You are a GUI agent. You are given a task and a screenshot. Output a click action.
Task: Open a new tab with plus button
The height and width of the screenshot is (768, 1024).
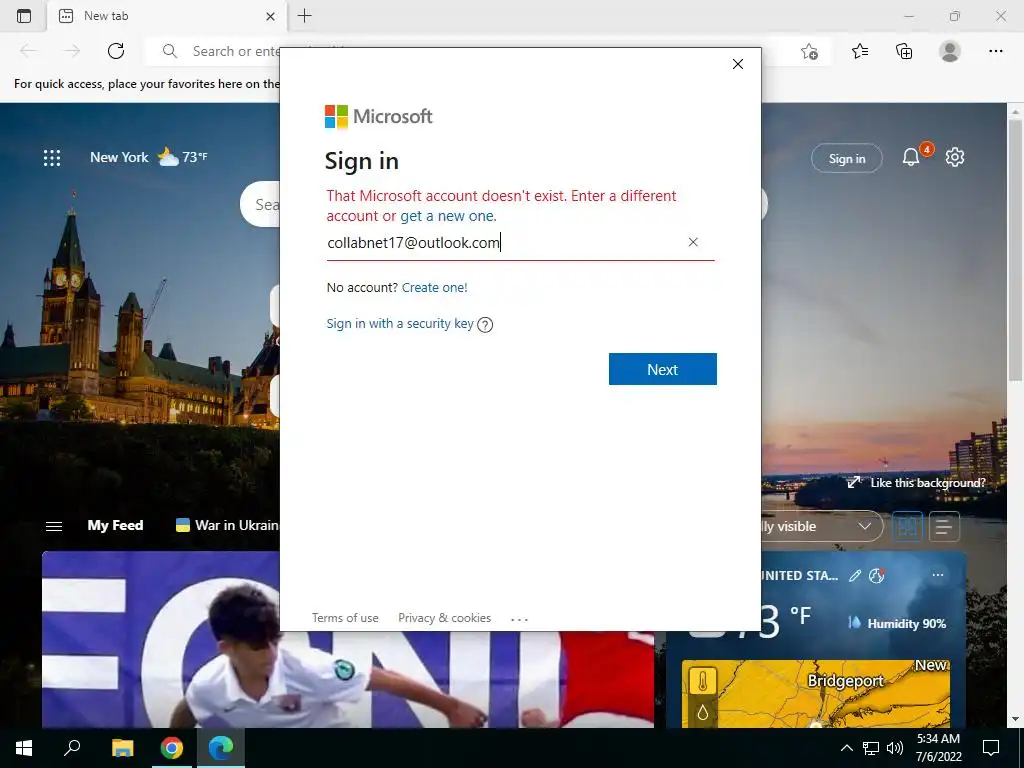[304, 16]
